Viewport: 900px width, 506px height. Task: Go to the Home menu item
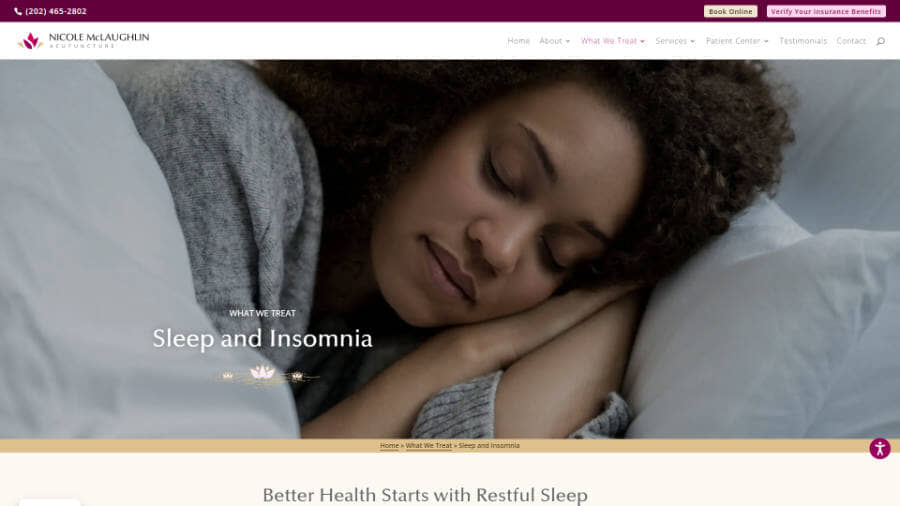pos(518,41)
